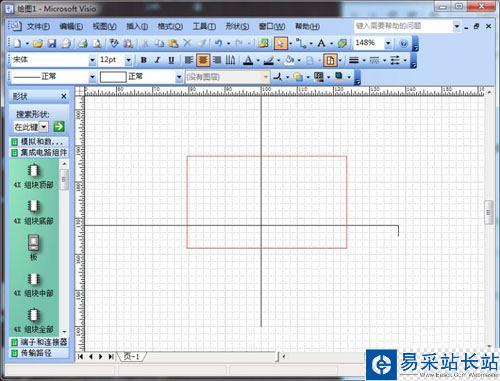Toggle Underline formatting
The width and height of the screenshot is (500, 381).
(171, 60)
